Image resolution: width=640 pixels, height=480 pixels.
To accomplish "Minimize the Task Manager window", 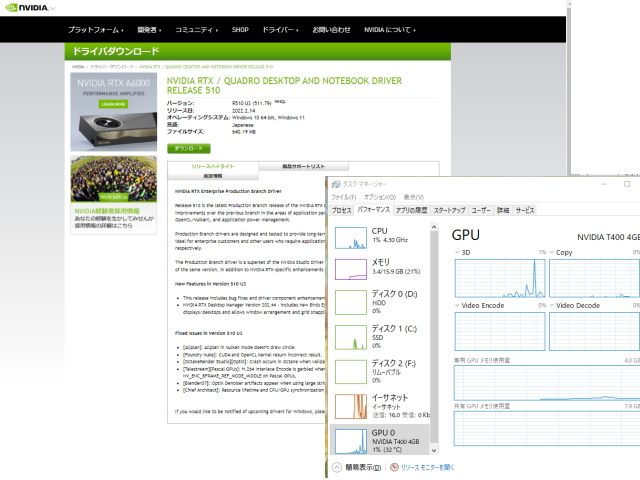I will pos(604,184).
